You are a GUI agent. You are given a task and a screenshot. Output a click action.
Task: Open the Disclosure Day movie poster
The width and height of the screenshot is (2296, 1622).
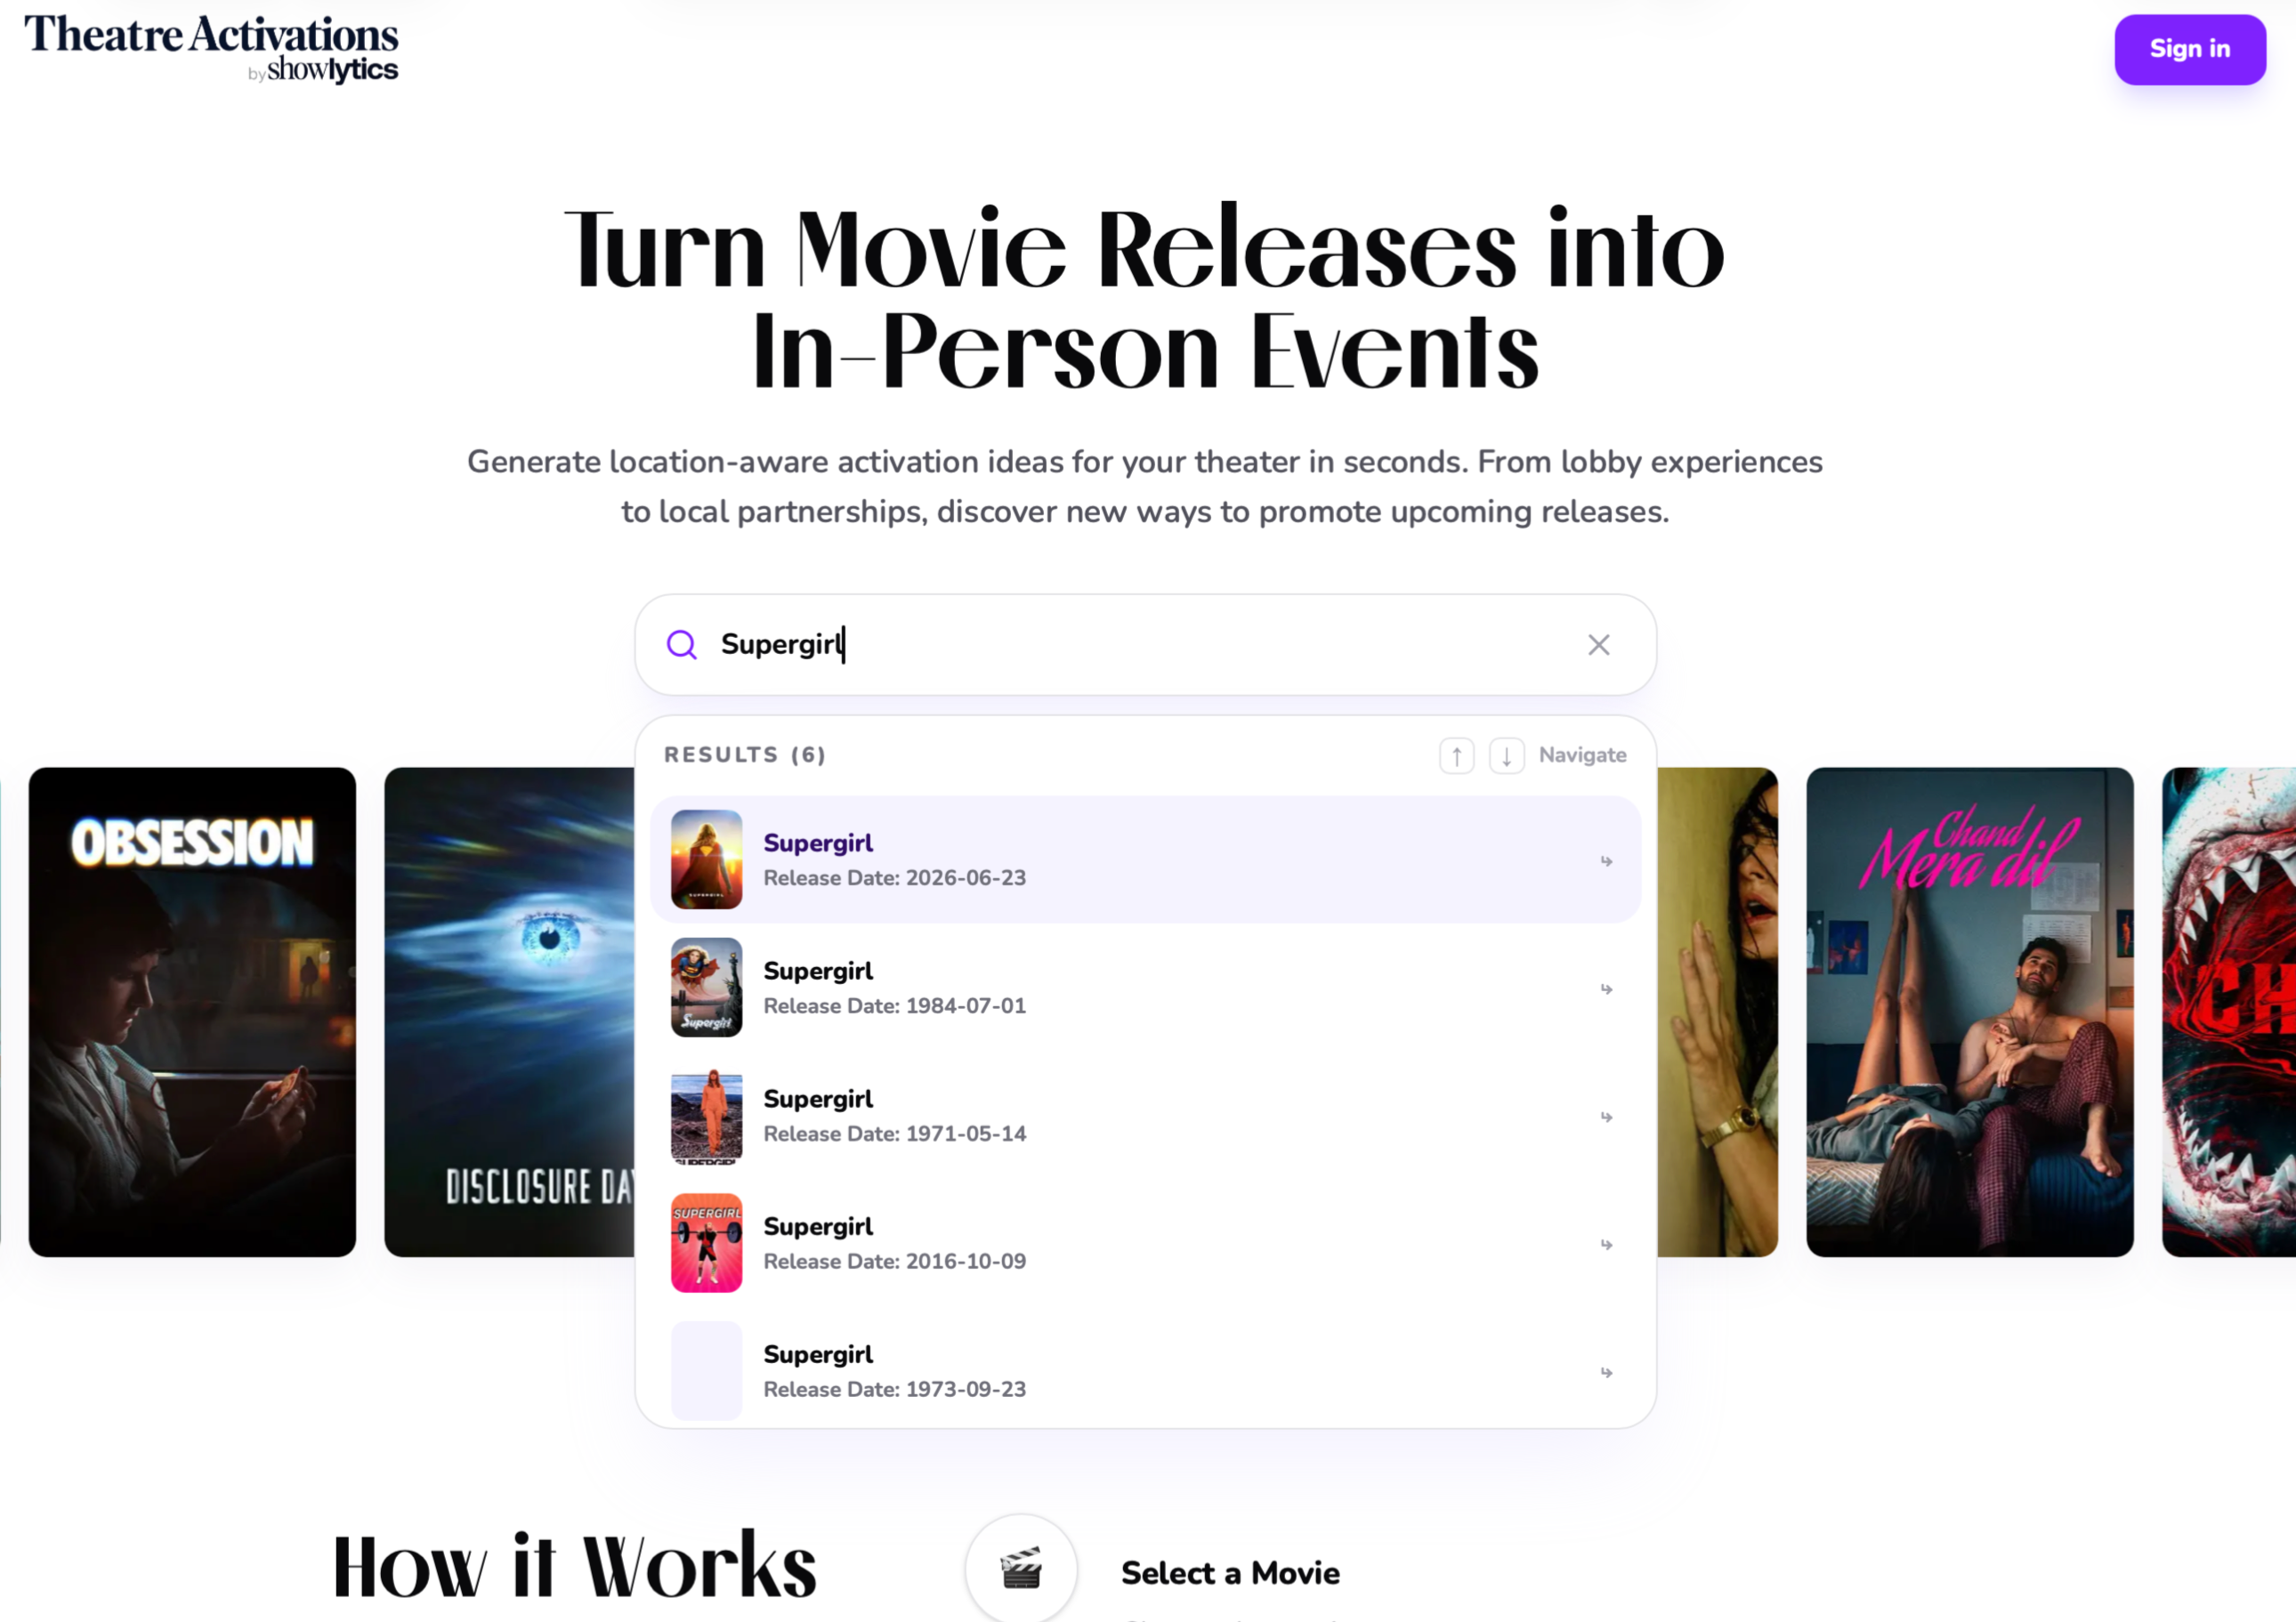(509, 1012)
